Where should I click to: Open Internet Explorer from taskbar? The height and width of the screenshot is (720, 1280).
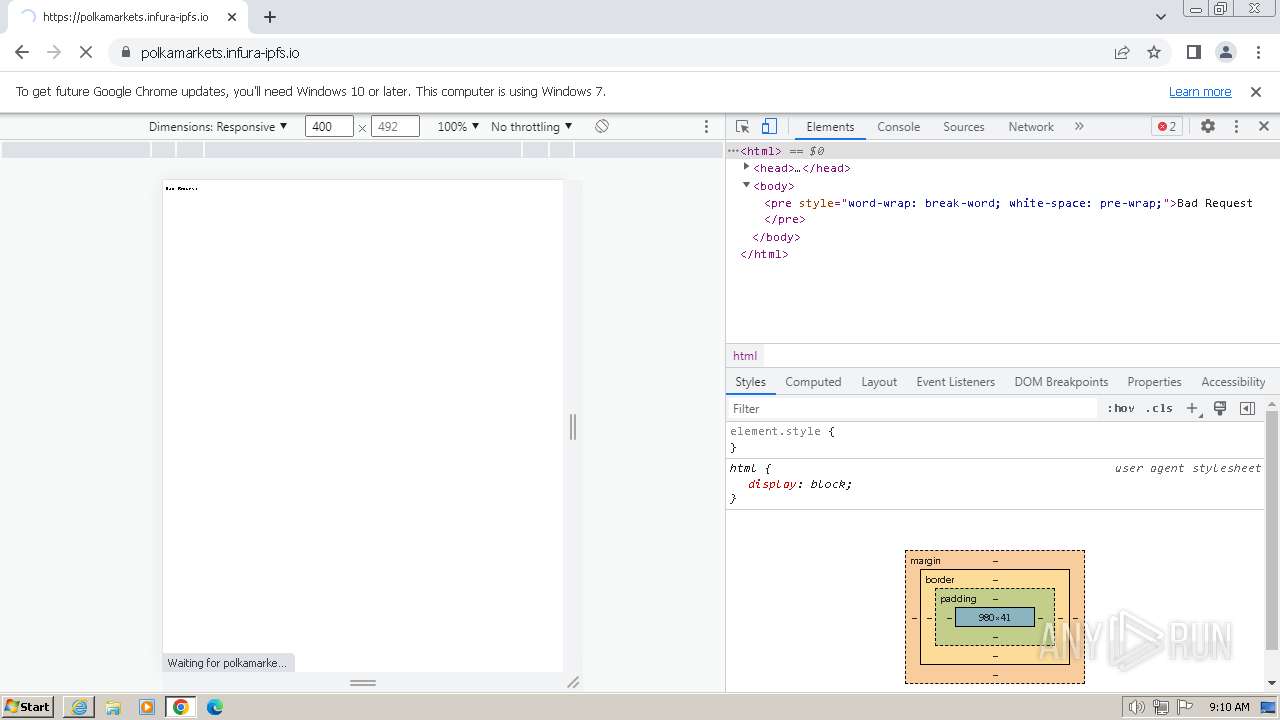(79, 707)
